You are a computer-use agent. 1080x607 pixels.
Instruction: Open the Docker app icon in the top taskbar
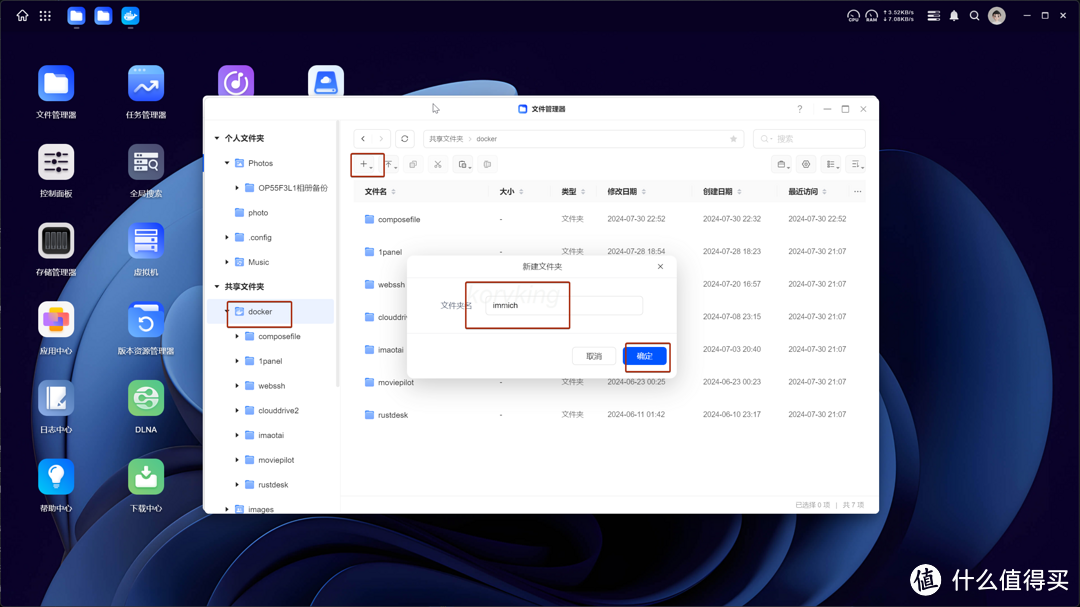(130, 16)
